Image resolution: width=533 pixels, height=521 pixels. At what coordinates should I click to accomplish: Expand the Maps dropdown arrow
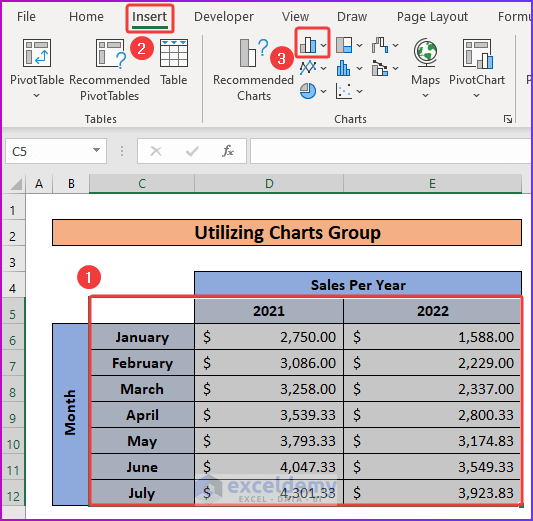[x=425, y=96]
